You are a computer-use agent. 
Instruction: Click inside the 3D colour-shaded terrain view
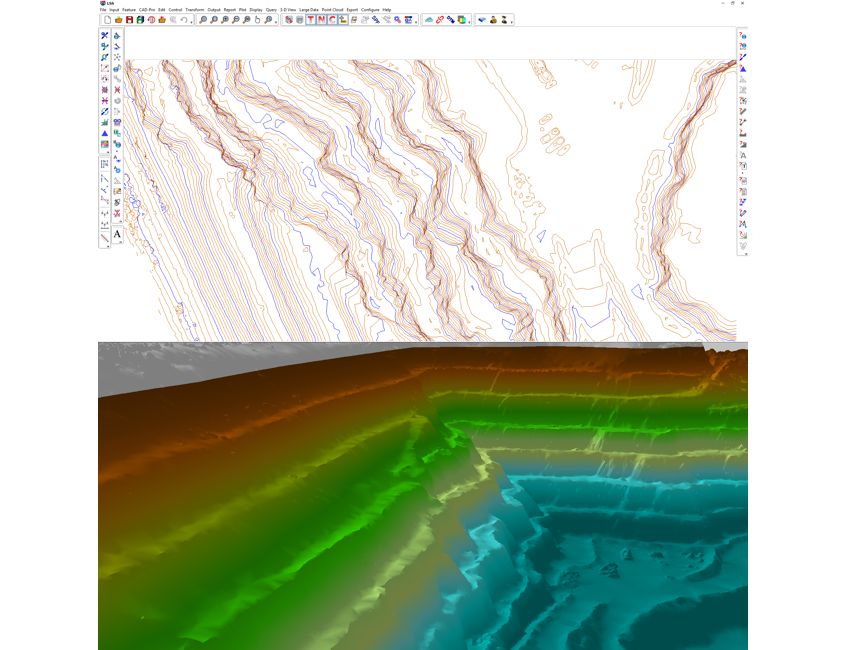(423, 496)
